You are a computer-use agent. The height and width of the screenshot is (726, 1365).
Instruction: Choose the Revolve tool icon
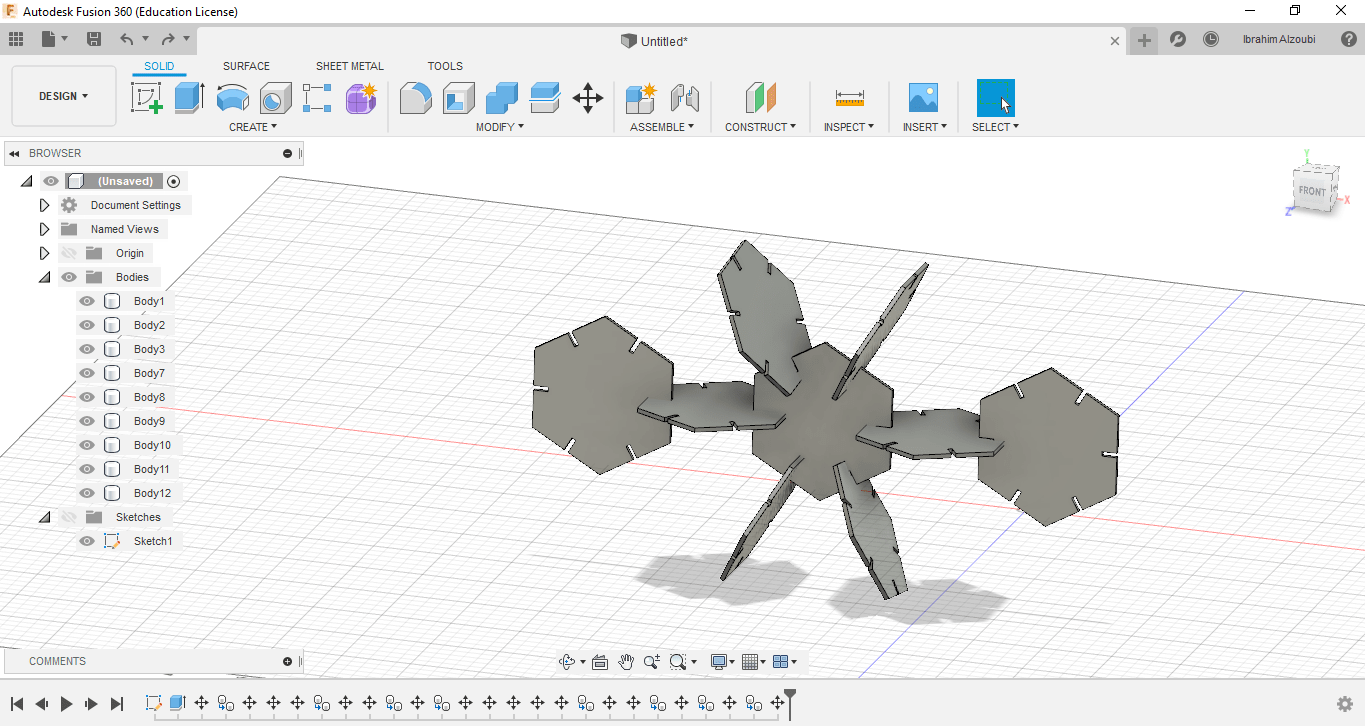(233, 98)
